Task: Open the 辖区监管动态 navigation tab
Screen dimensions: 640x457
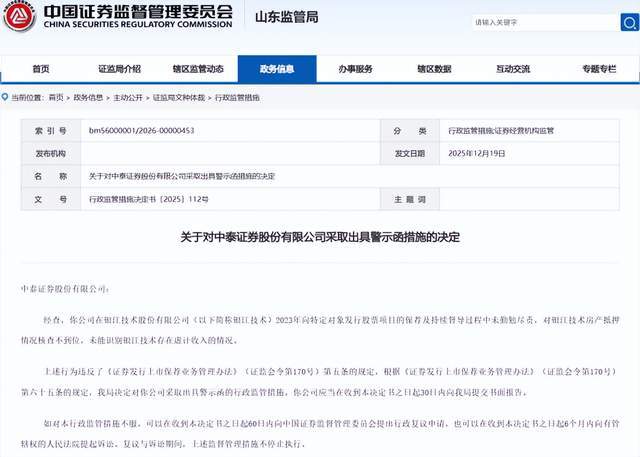Action: (x=198, y=69)
